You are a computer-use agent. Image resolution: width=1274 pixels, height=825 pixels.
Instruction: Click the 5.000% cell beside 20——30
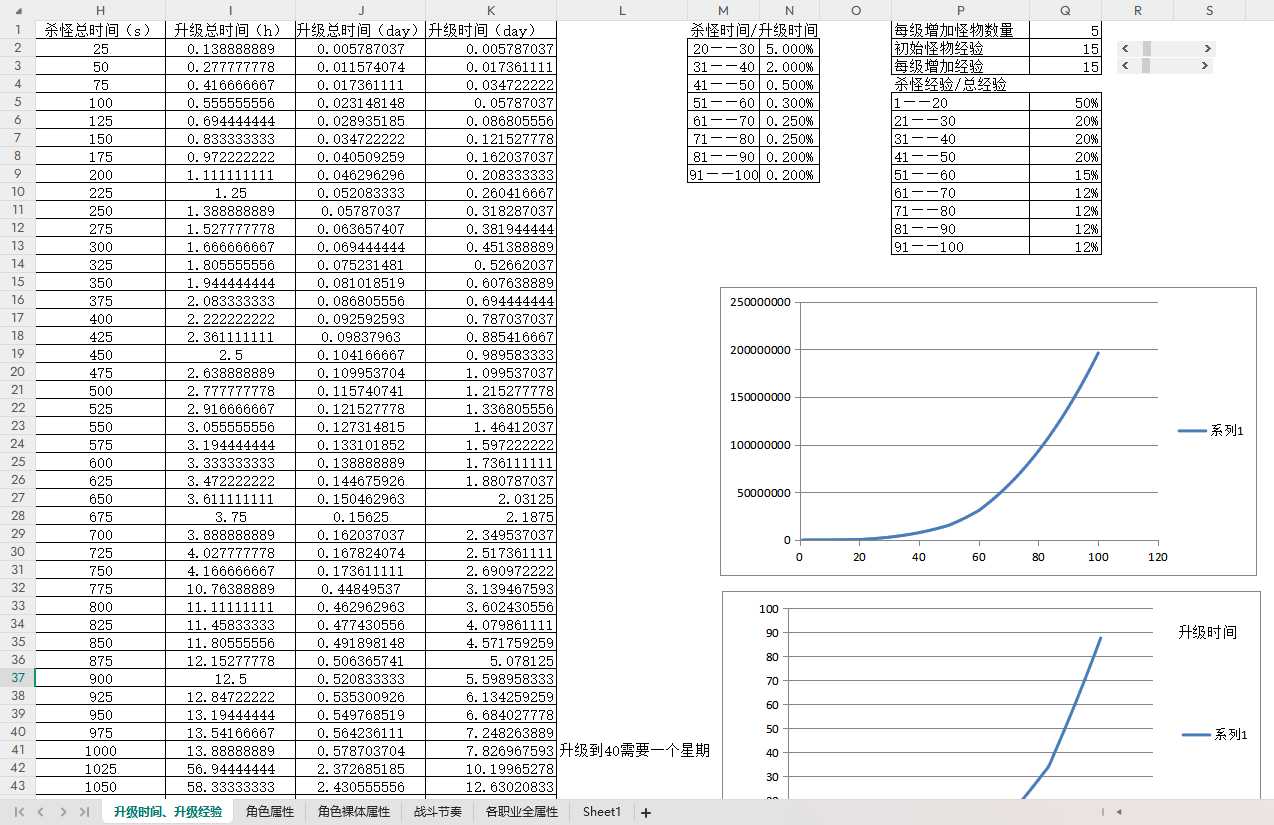click(790, 48)
